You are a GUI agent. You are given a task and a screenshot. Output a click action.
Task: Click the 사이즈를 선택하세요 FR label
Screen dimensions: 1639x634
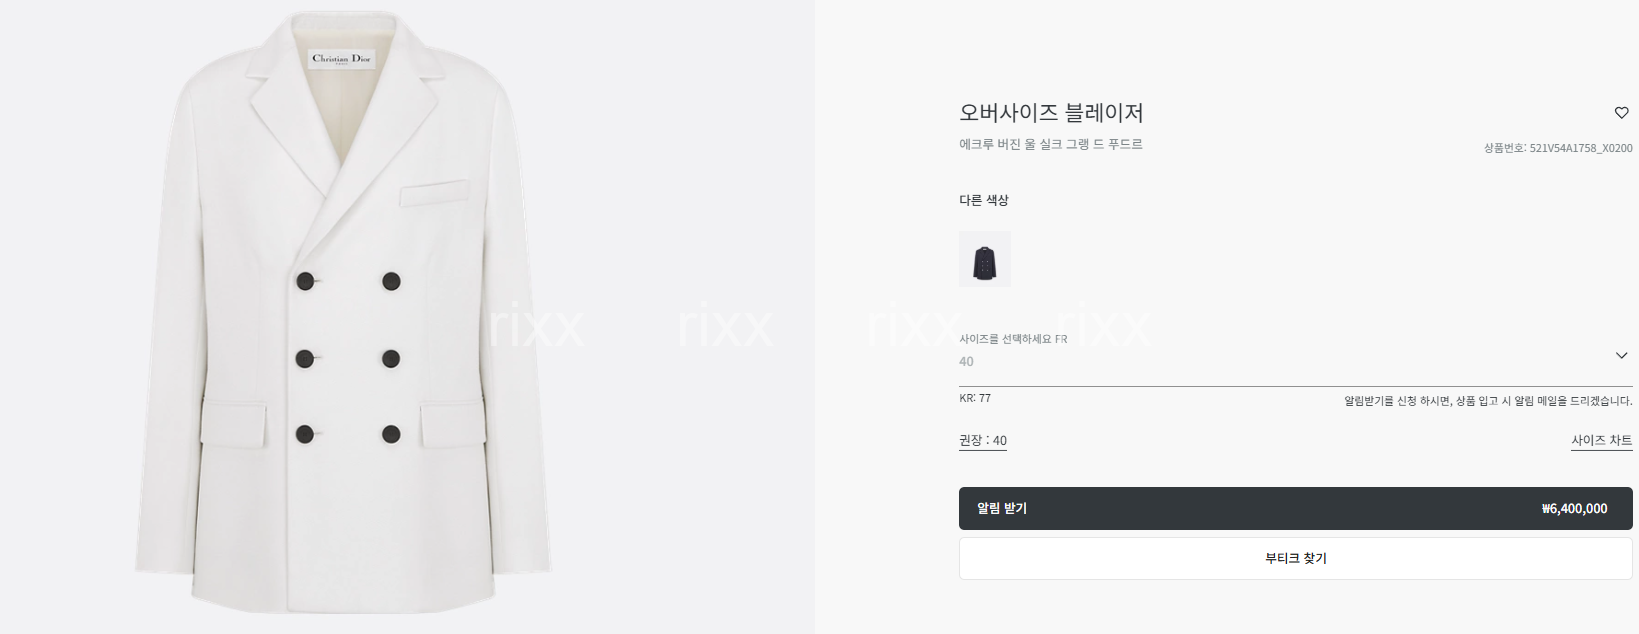tap(1013, 339)
